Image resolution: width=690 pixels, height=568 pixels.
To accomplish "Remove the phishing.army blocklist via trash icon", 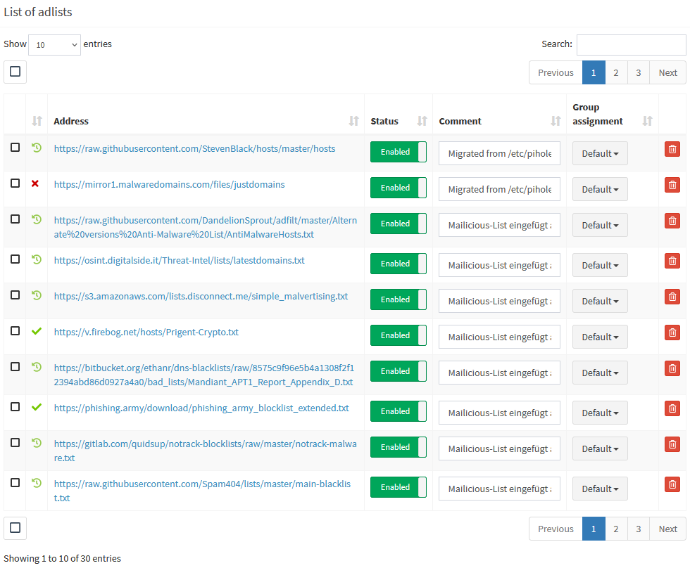I will pyautogui.click(x=672, y=408).
